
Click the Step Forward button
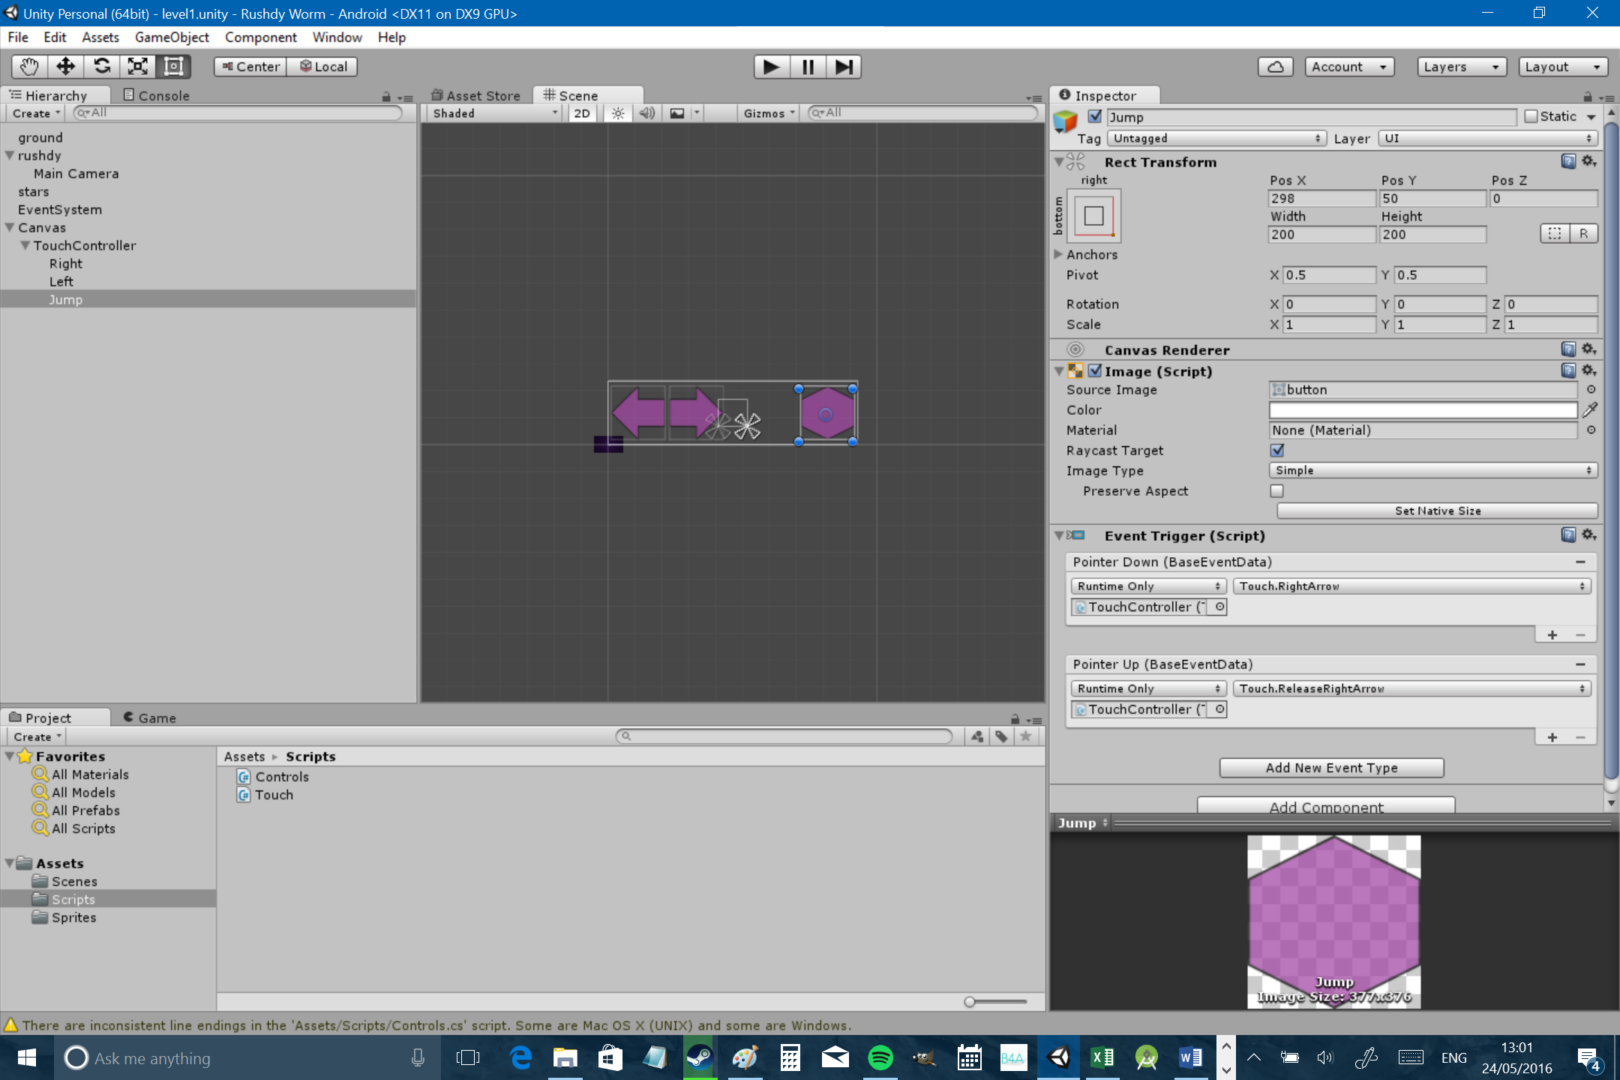[844, 66]
